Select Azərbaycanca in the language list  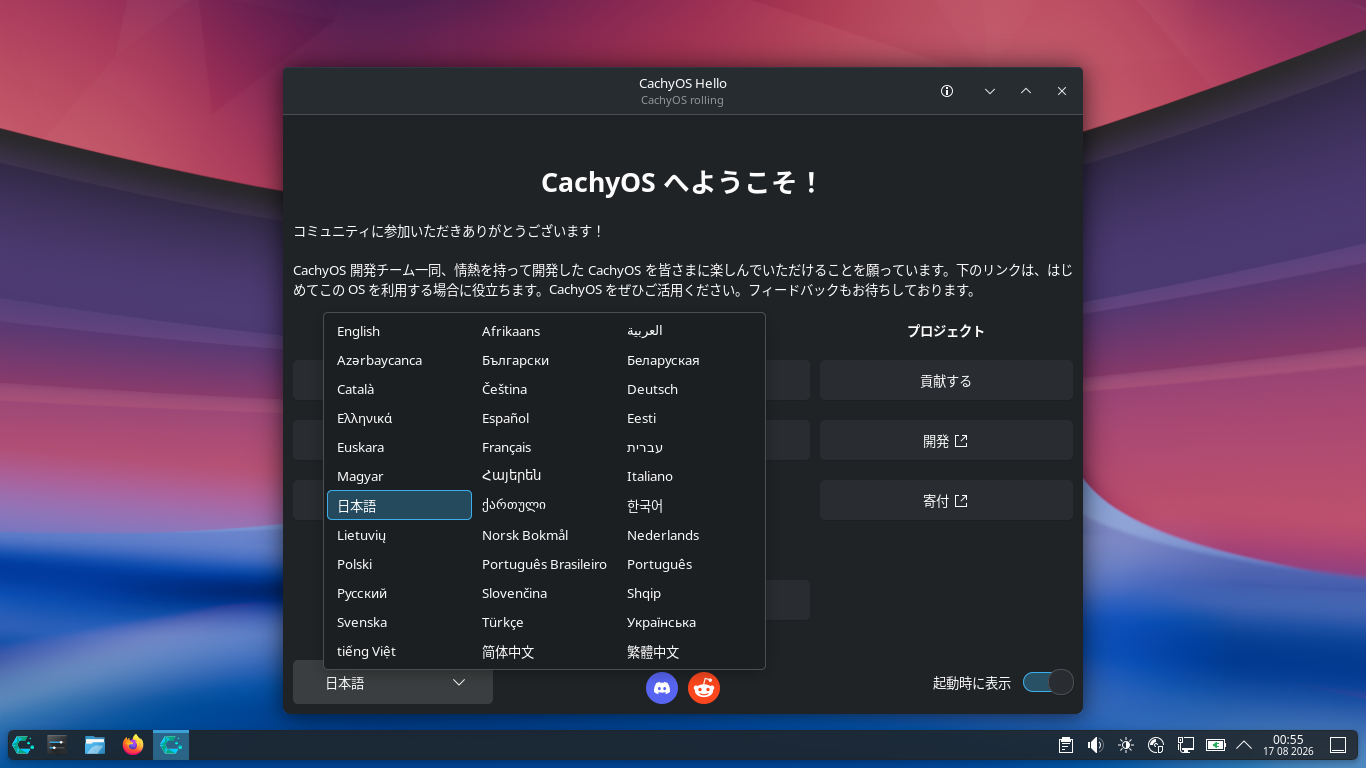coord(399,360)
